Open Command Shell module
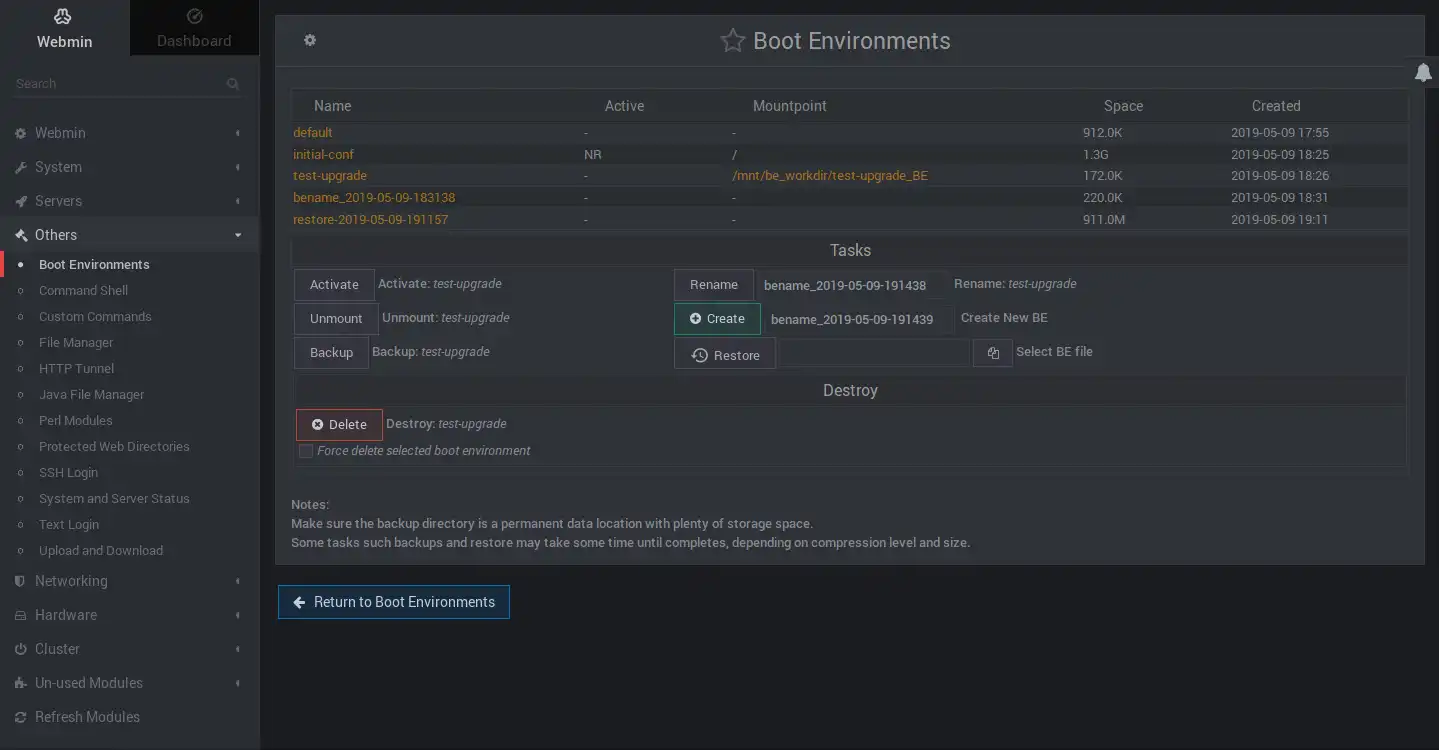Image resolution: width=1439 pixels, height=750 pixels. coord(83,290)
